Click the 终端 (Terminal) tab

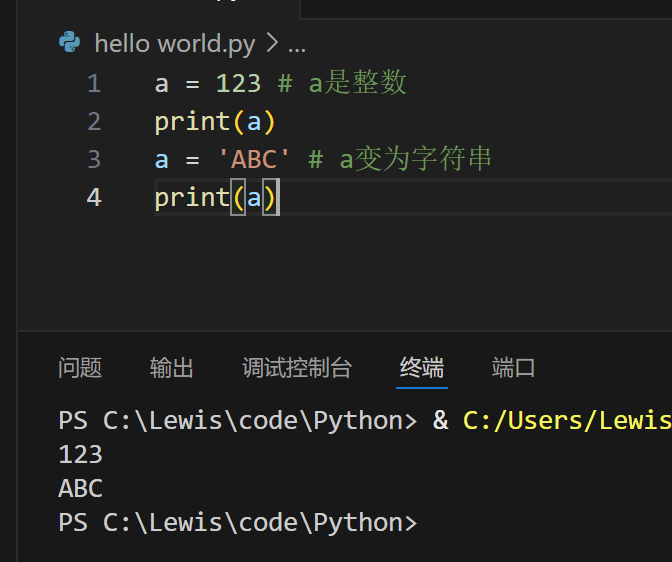tap(422, 368)
